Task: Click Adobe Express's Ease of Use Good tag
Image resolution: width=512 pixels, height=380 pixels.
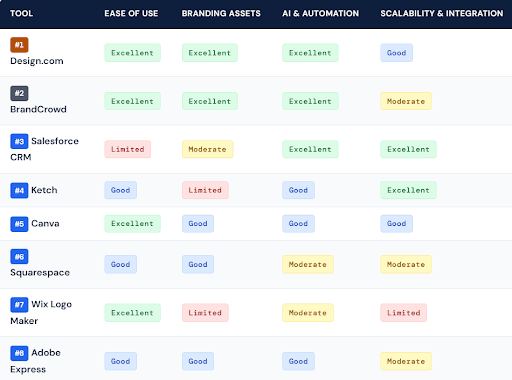Action: [x=120, y=361]
